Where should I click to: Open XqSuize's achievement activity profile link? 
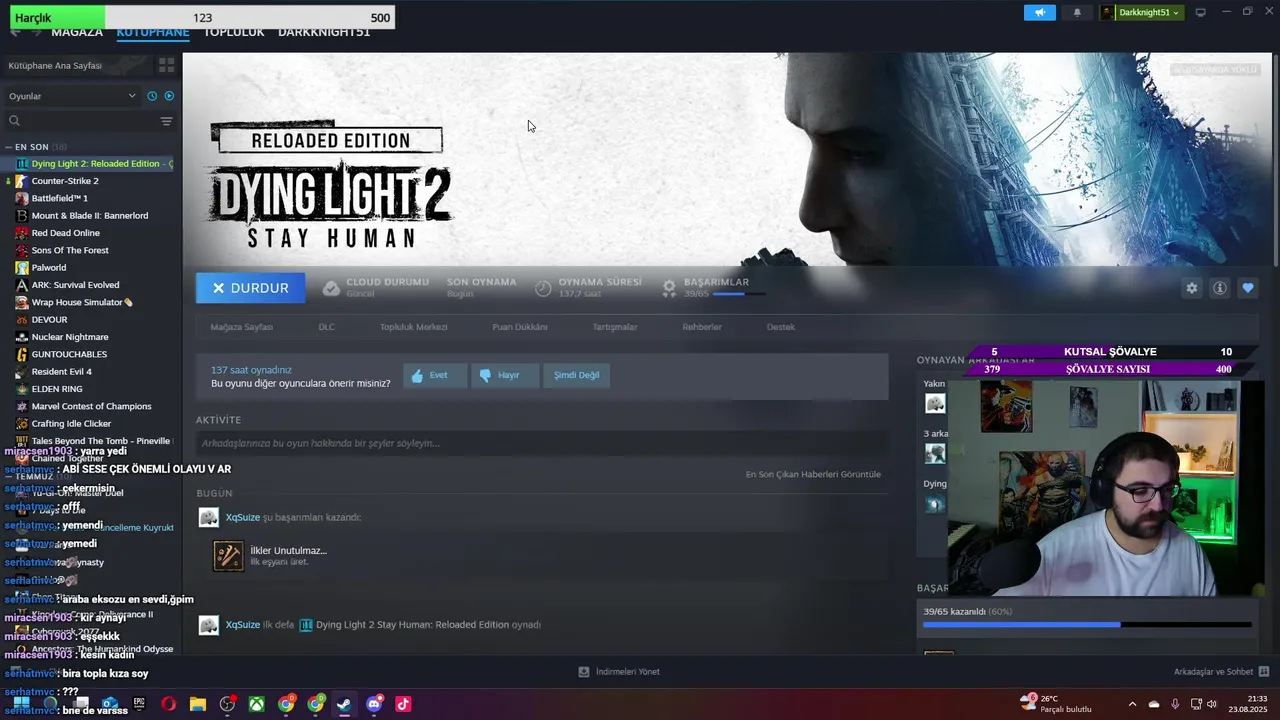[242, 517]
